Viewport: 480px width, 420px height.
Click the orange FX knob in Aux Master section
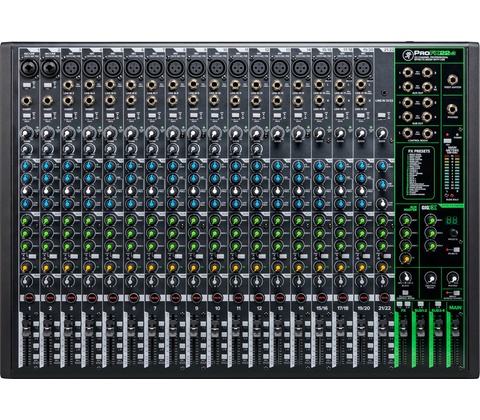(405, 258)
